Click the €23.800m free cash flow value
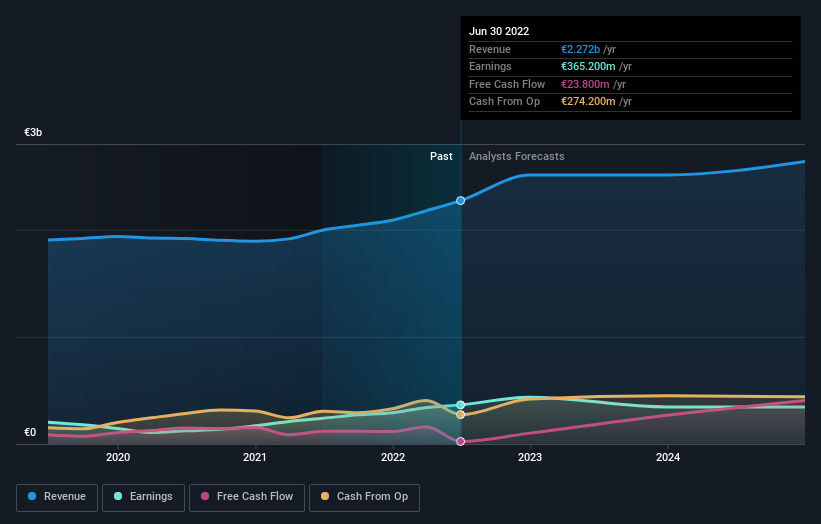Image resolution: width=821 pixels, height=524 pixels. [x=585, y=84]
